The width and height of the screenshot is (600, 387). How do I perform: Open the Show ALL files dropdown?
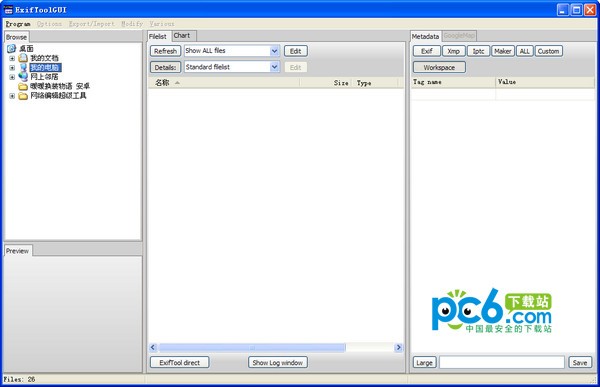click(274, 51)
